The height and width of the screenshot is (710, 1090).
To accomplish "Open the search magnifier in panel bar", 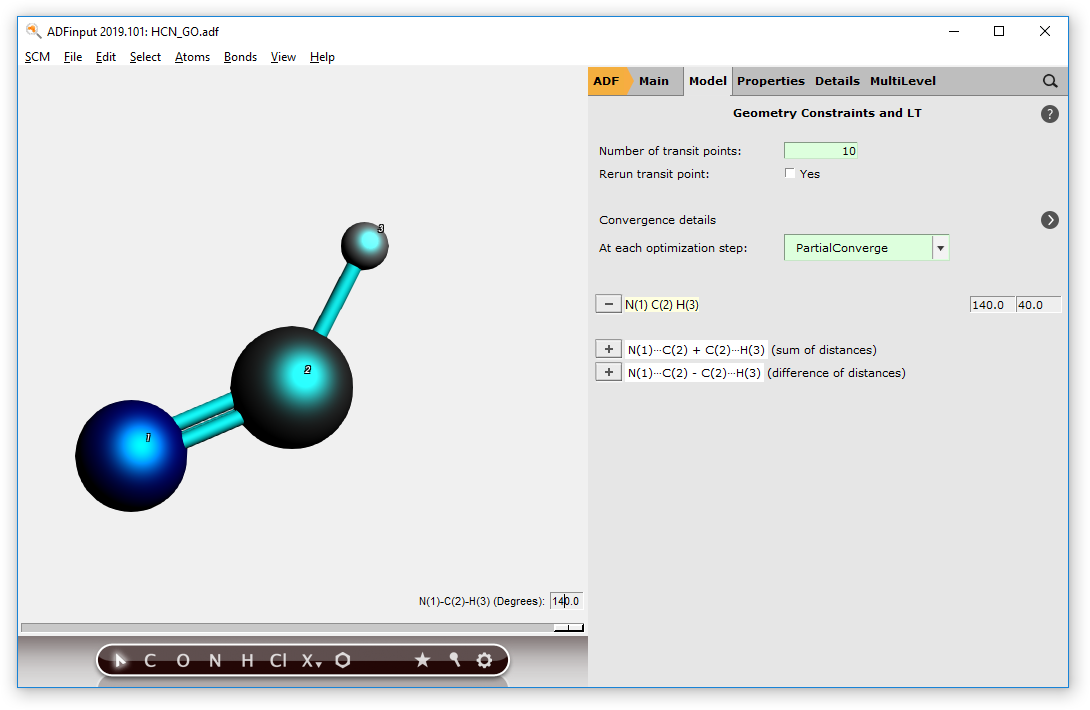I will [x=1050, y=81].
